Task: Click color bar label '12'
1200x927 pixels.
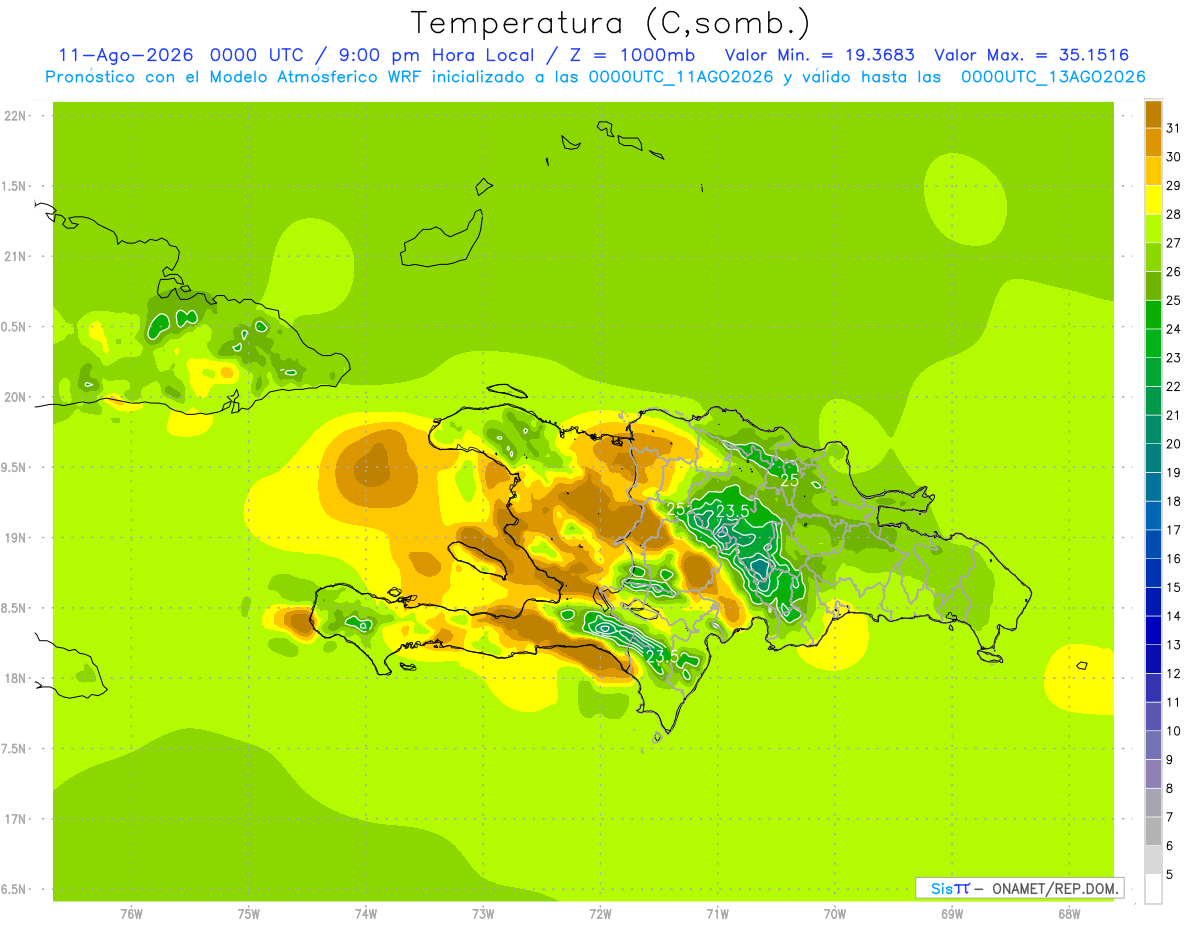Action: click(1173, 673)
